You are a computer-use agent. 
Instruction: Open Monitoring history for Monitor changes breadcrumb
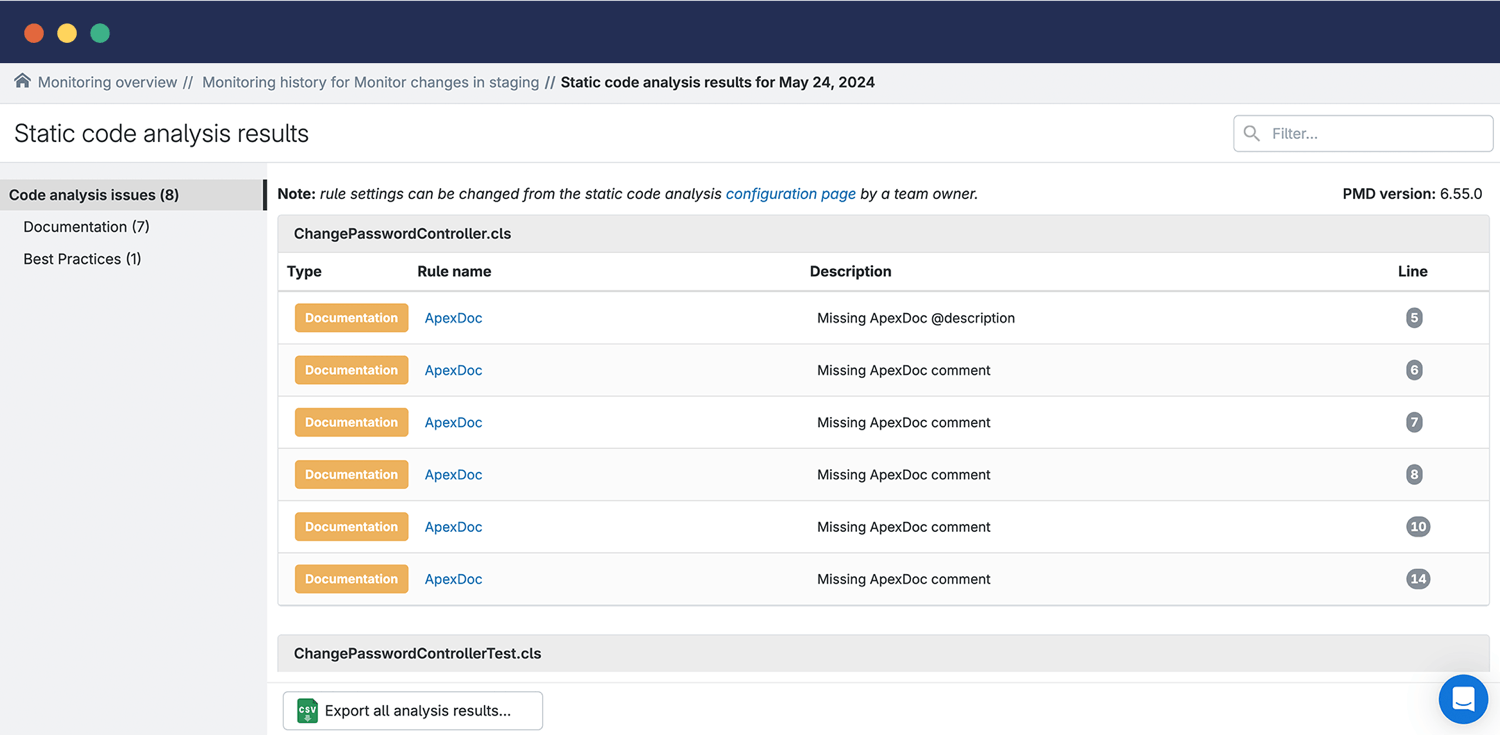coord(370,82)
